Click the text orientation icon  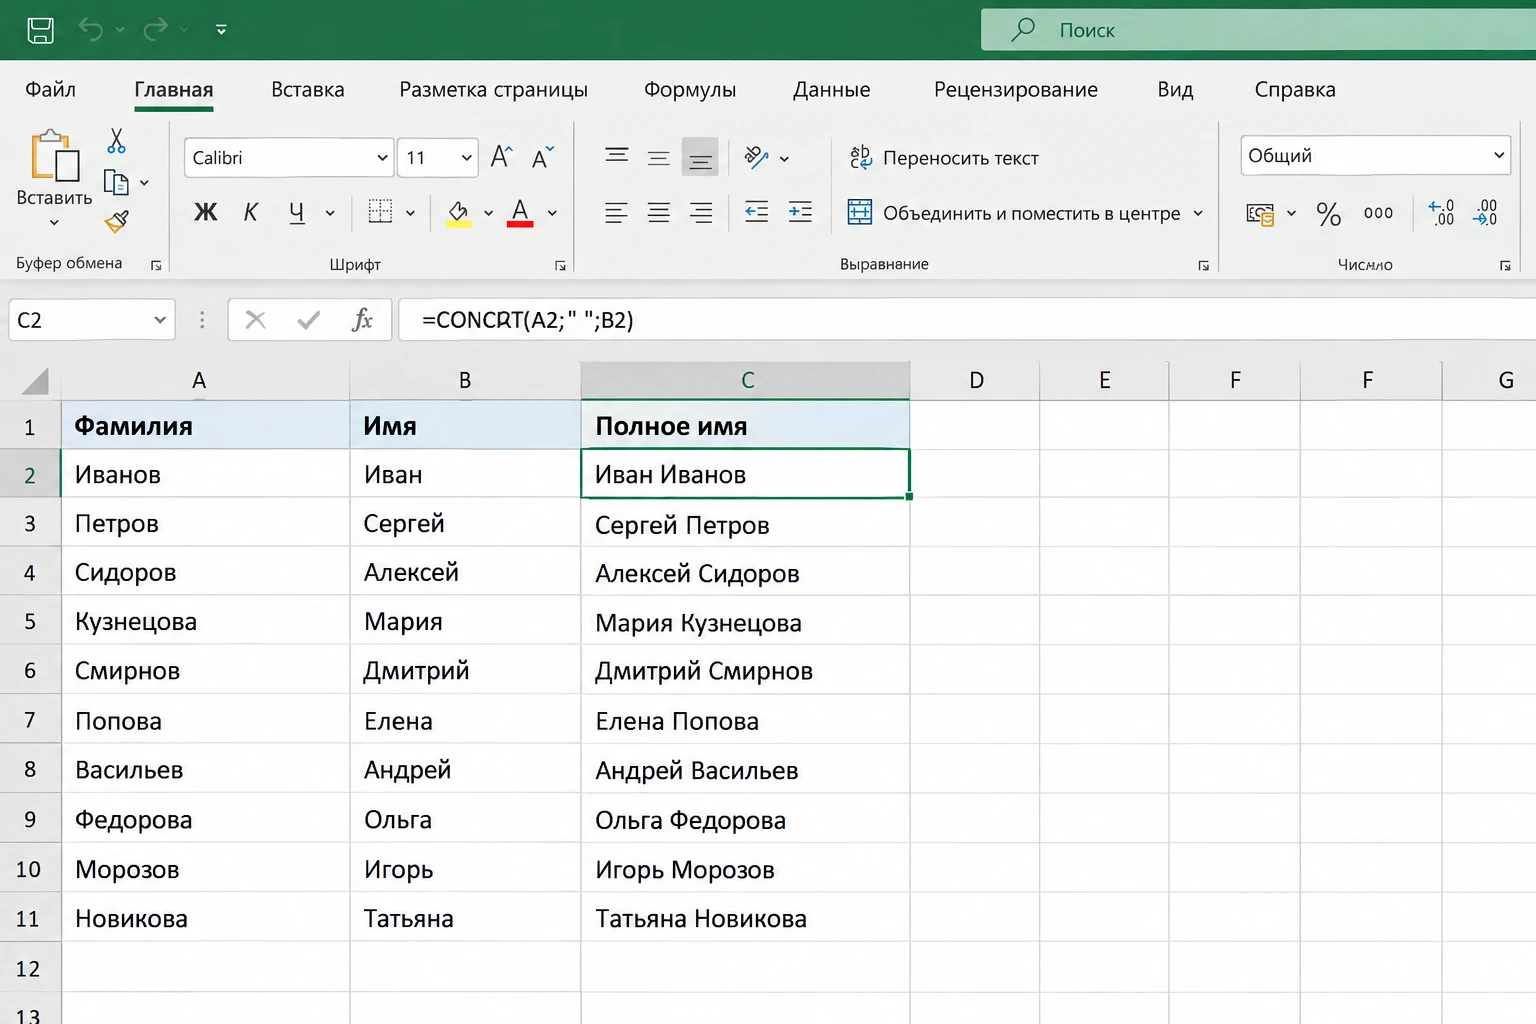tap(757, 157)
